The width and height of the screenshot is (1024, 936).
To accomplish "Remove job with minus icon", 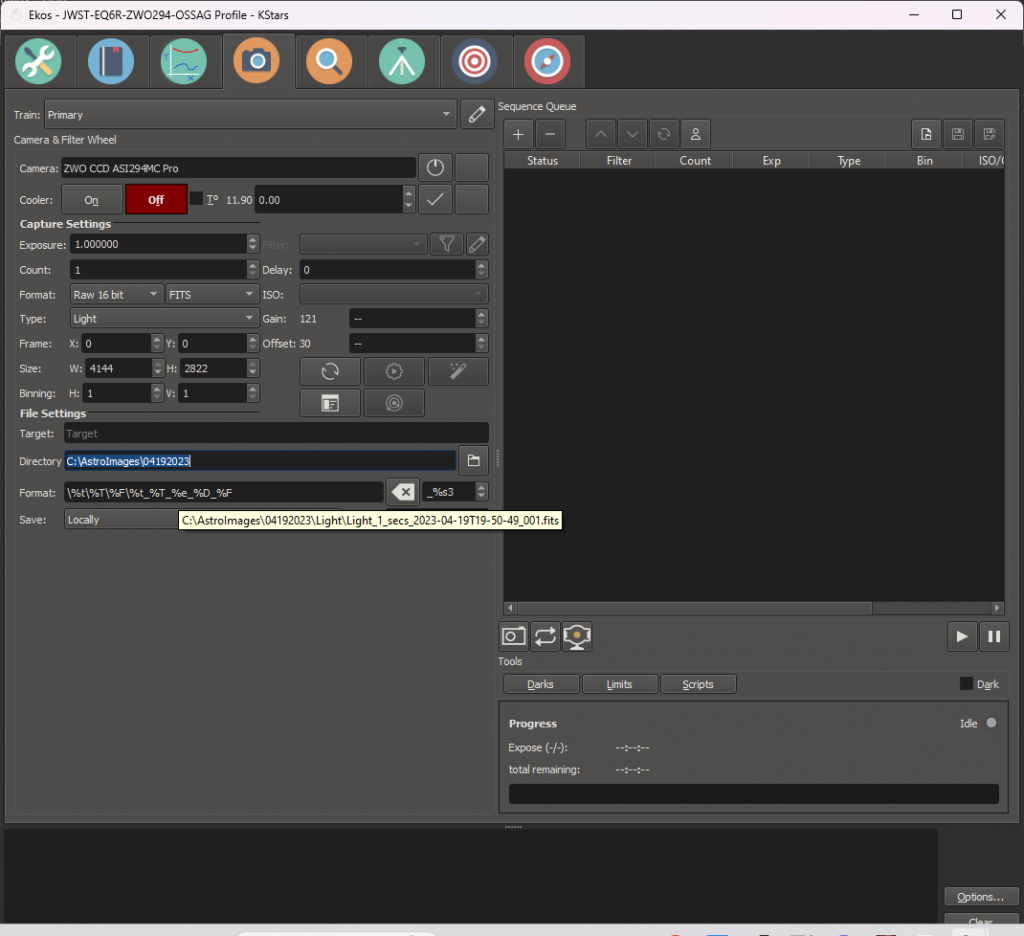I will click(x=550, y=135).
